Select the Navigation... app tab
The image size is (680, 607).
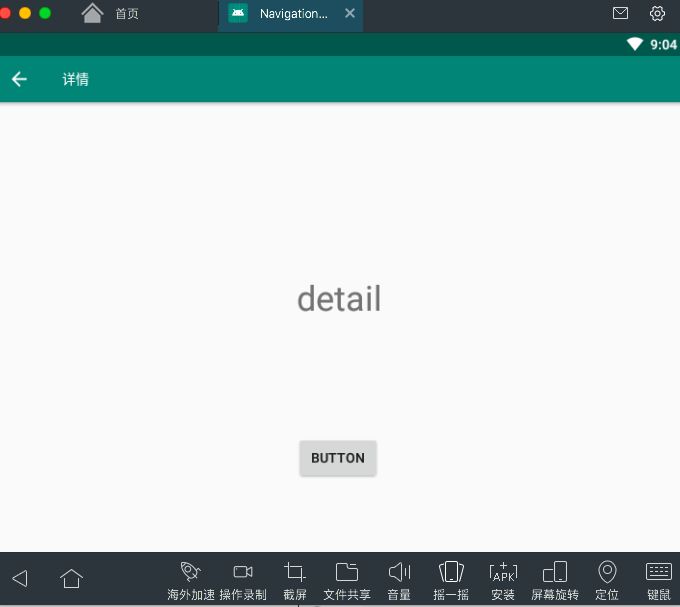(x=291, y=14)
